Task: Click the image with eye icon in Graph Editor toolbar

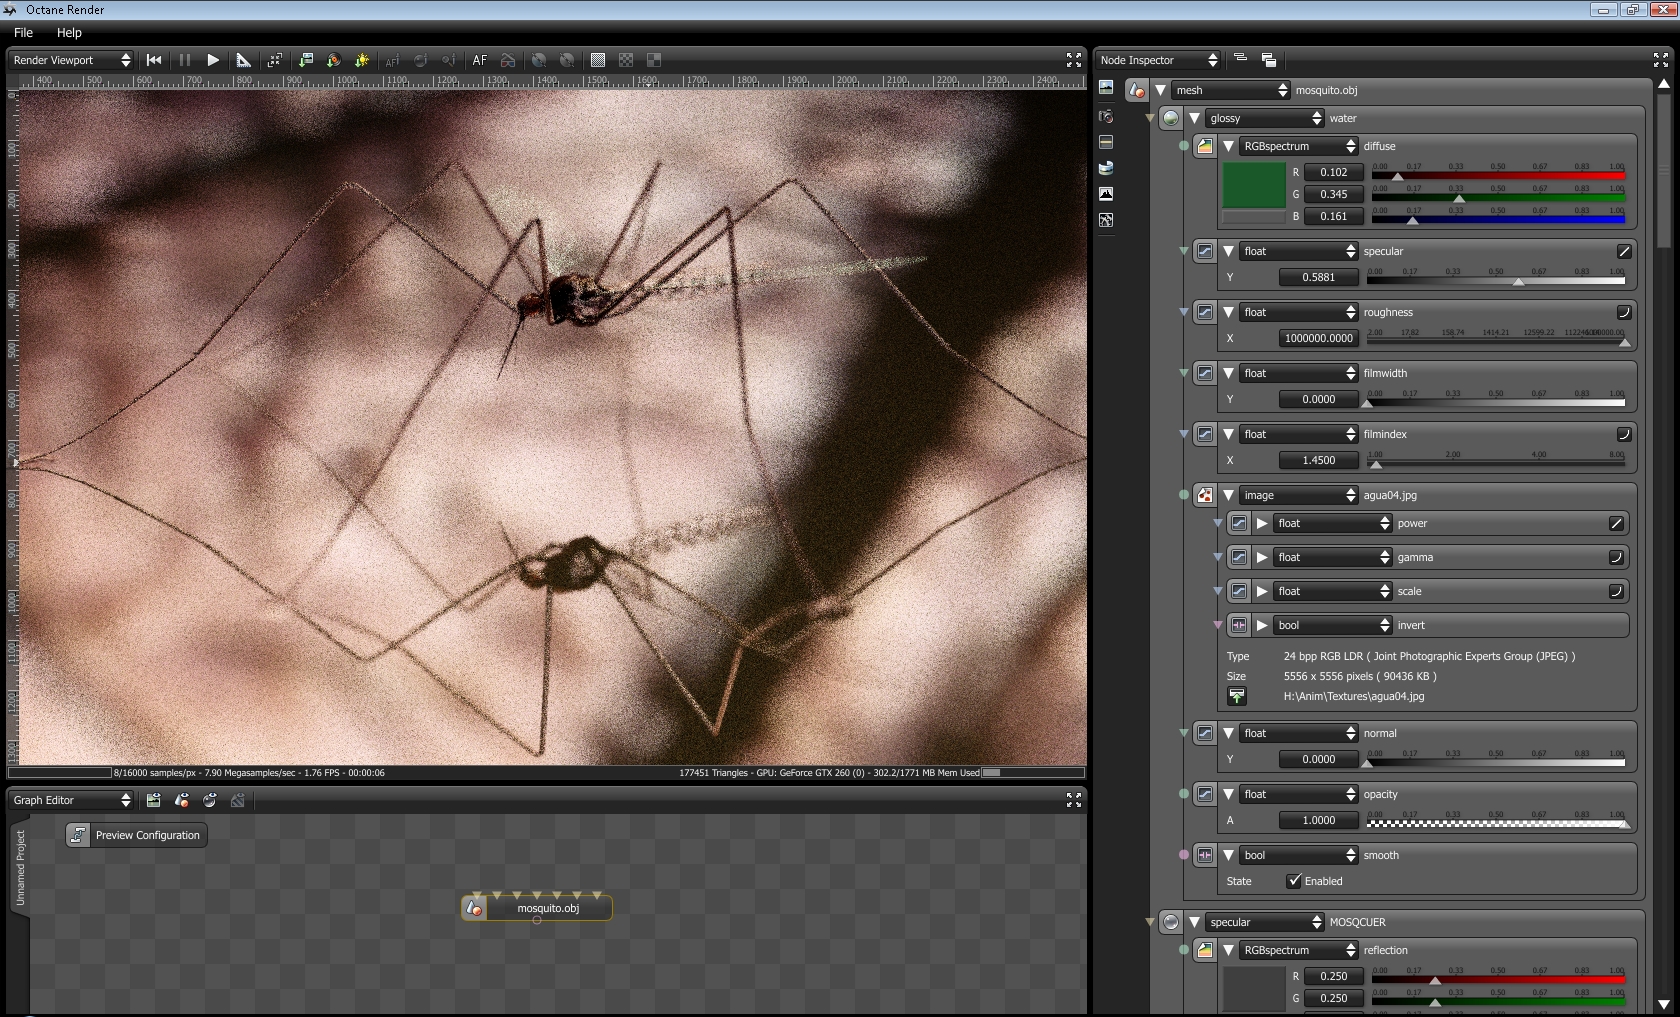Action: tap(153, 800)
